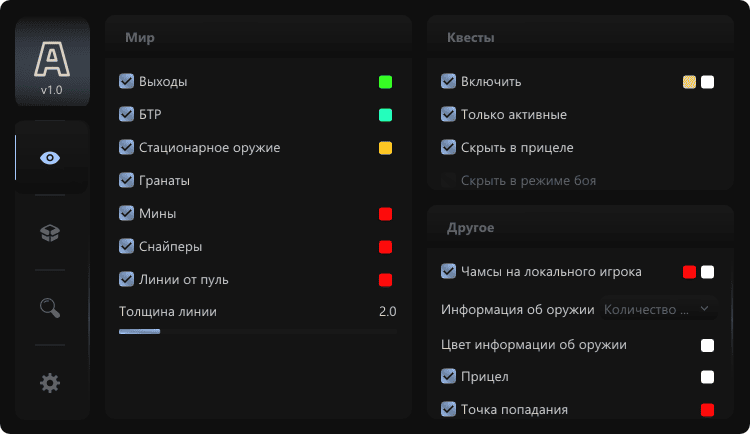Toggle the Выходы checkbox
Screen dimensions: 750x434
[127, 81]
